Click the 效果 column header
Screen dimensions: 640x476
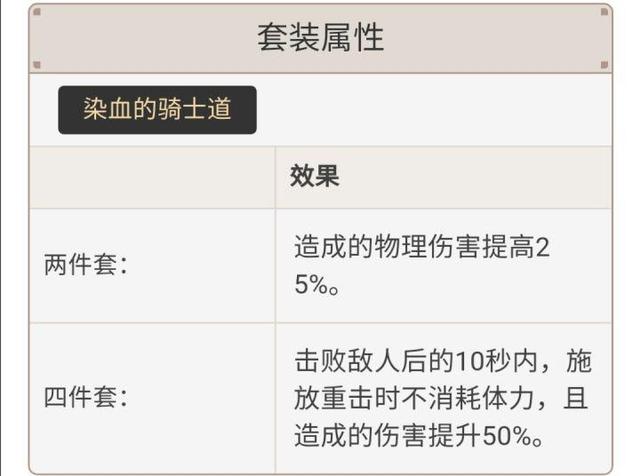click(315, 177)
